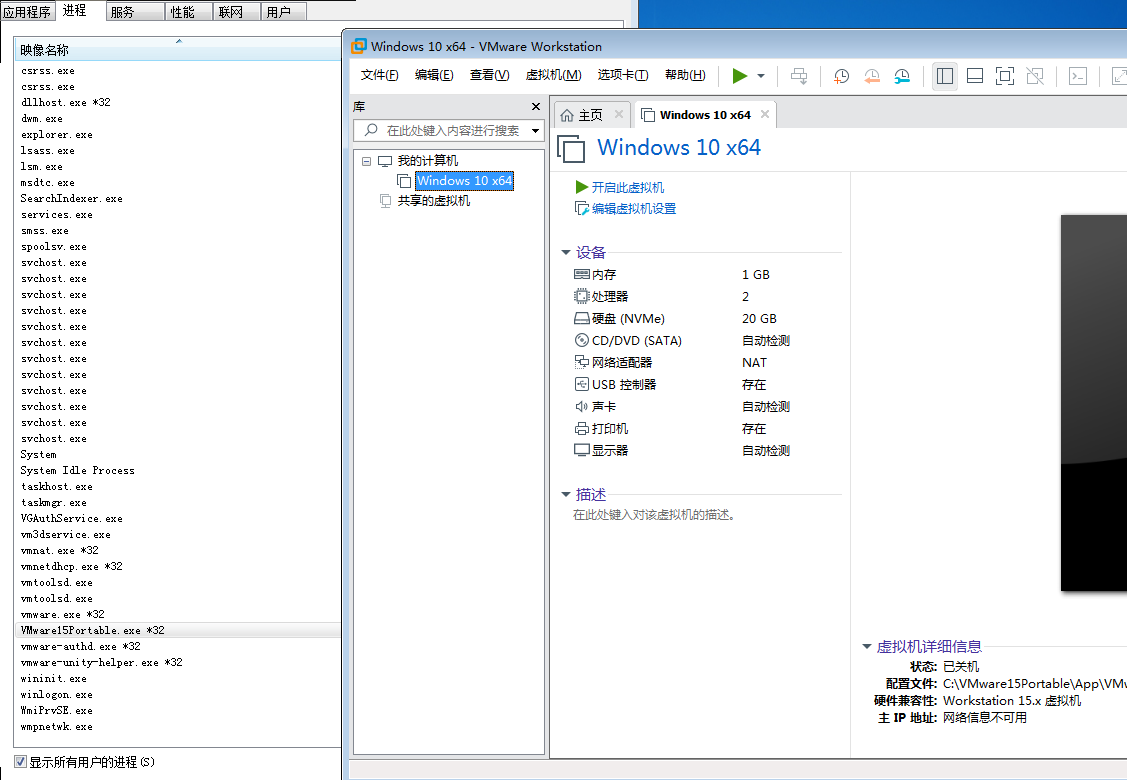Close the 库 library panel

(535, 106)
